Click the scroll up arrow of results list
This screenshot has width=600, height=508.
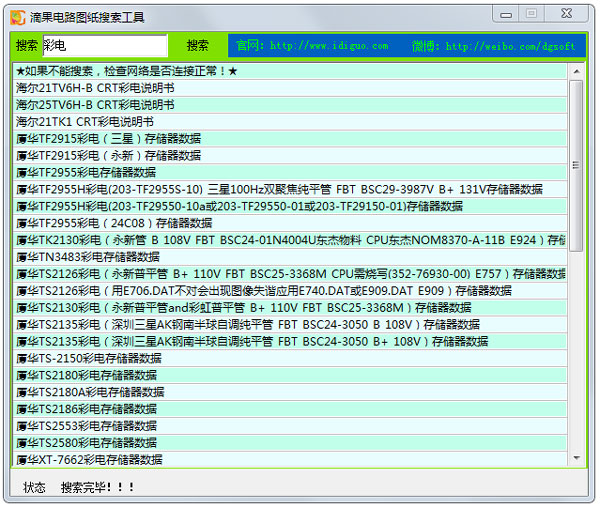coord(577,72)
